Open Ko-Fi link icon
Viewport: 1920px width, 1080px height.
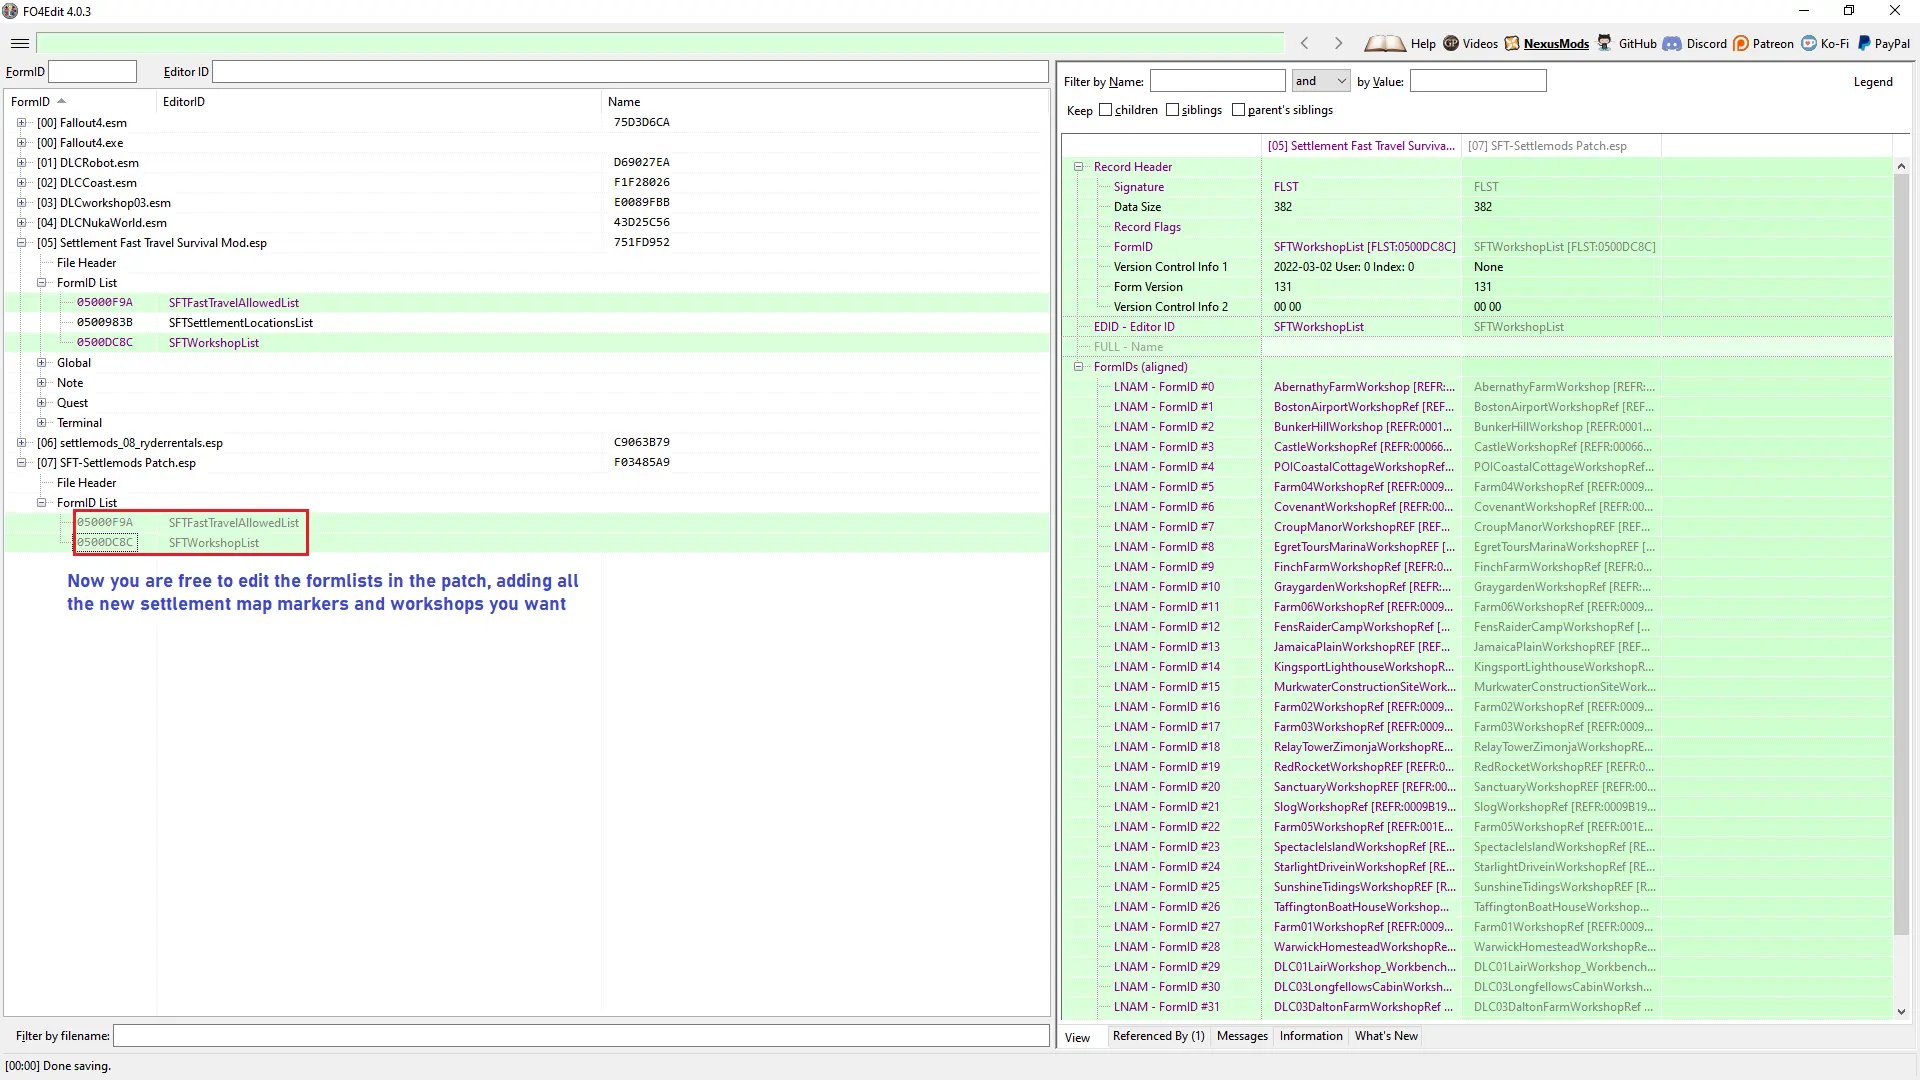point(1809,43)
